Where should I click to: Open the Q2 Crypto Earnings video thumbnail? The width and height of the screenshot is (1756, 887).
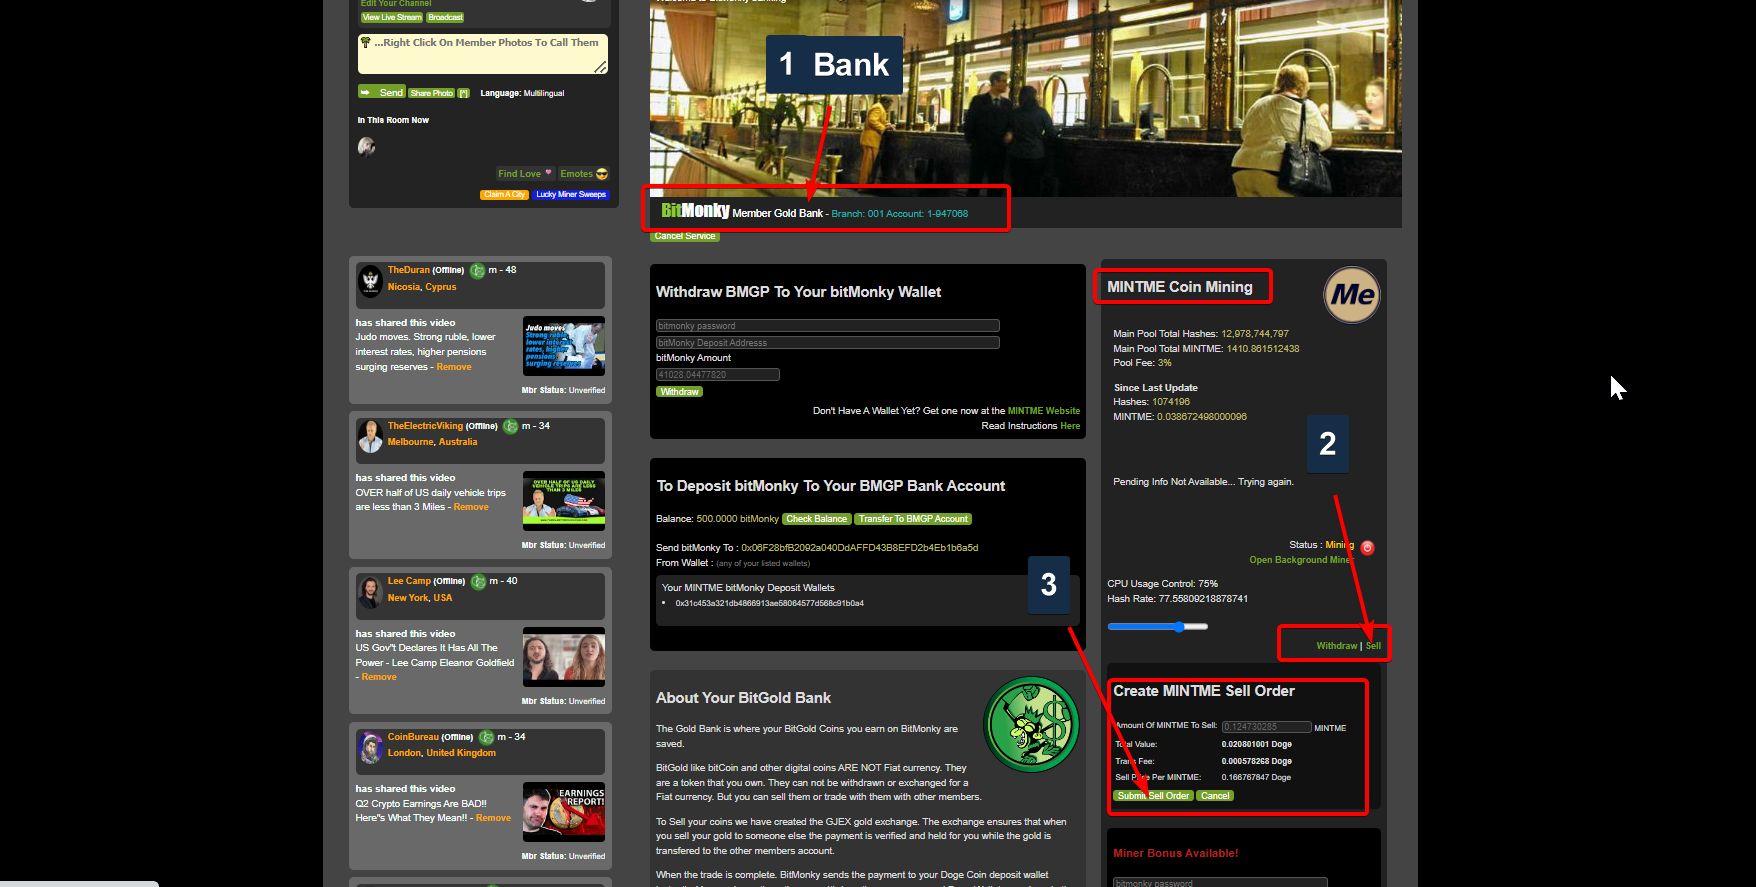564,812
